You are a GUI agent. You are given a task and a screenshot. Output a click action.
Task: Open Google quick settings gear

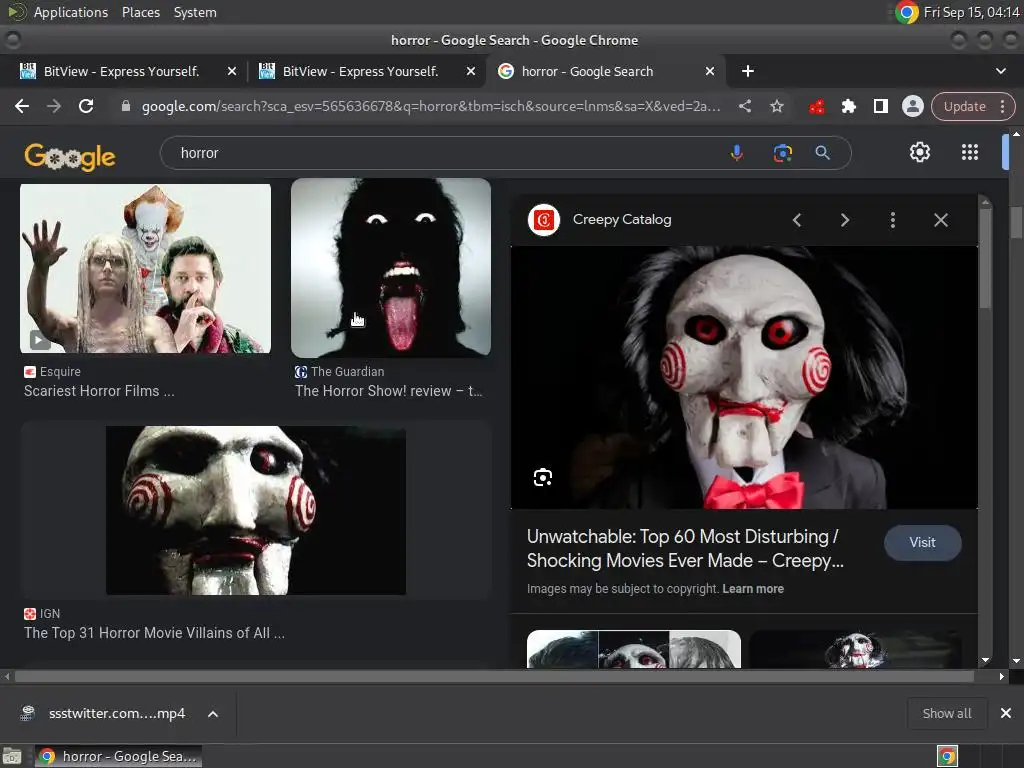pyautogui.click(x=920, y=152)
